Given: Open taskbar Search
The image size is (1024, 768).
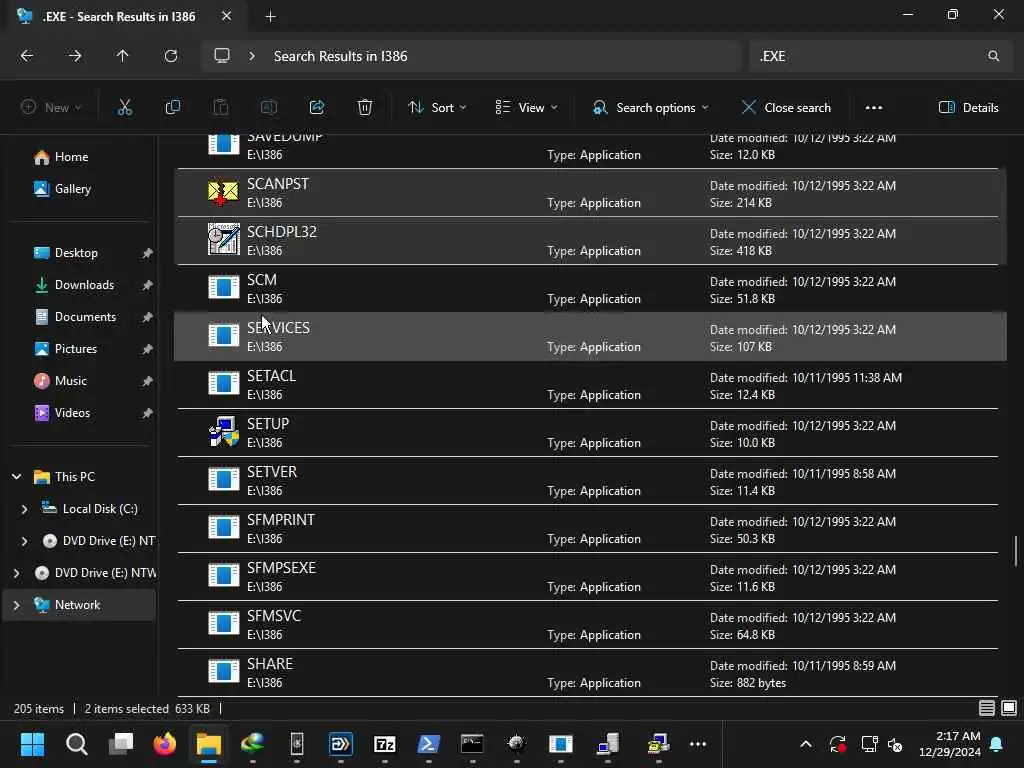Looking at the screenshot, I should click(x=76, y=744).
